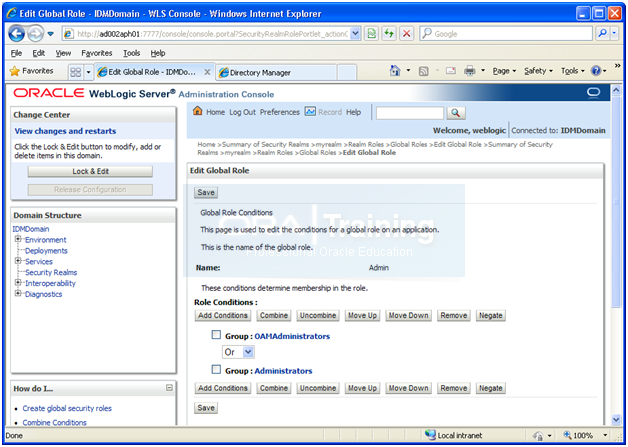Expand the Interoperability tree node
Image resolution: width=628 pixels, height=447 pixels.
point(18,282)
